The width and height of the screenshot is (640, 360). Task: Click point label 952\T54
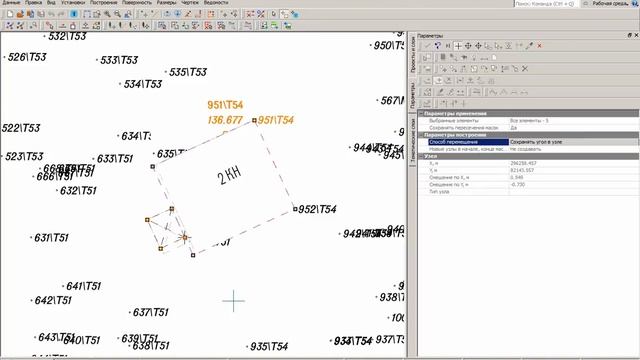pyautogui.click(x=317, y=209)
